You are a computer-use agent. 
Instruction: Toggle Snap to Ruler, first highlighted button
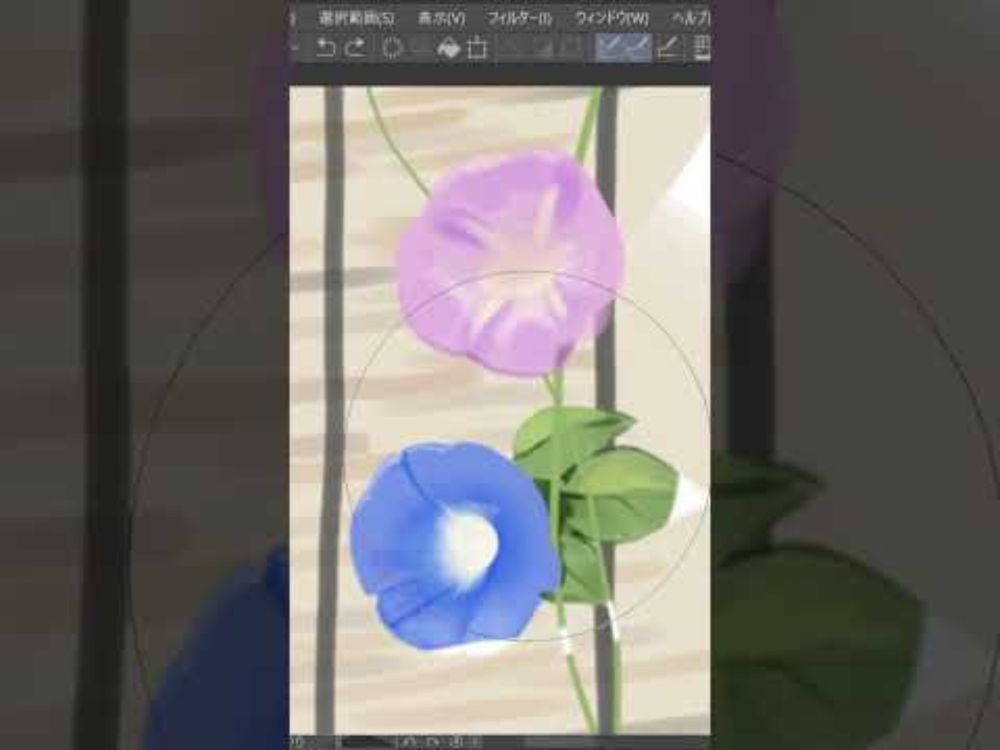(610, 48)
